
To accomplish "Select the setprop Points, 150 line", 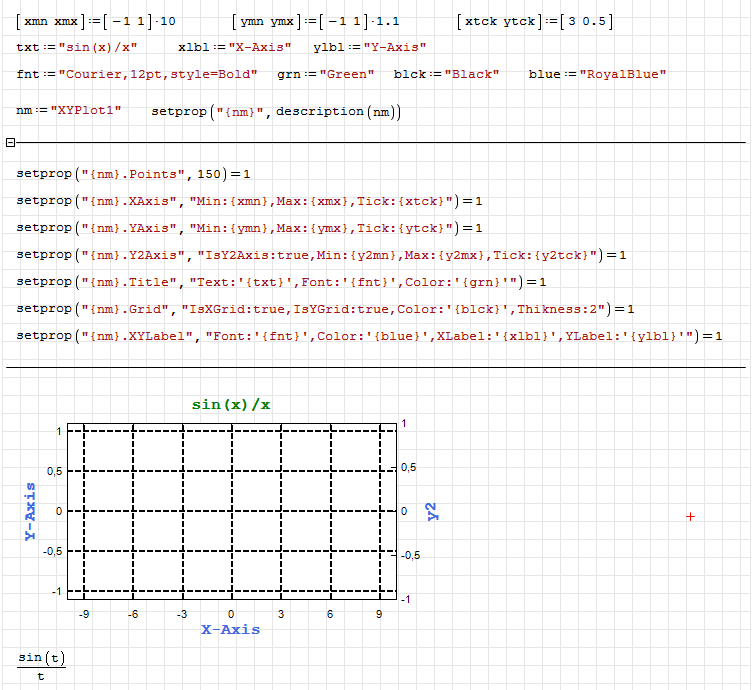I will click(134, 174).
